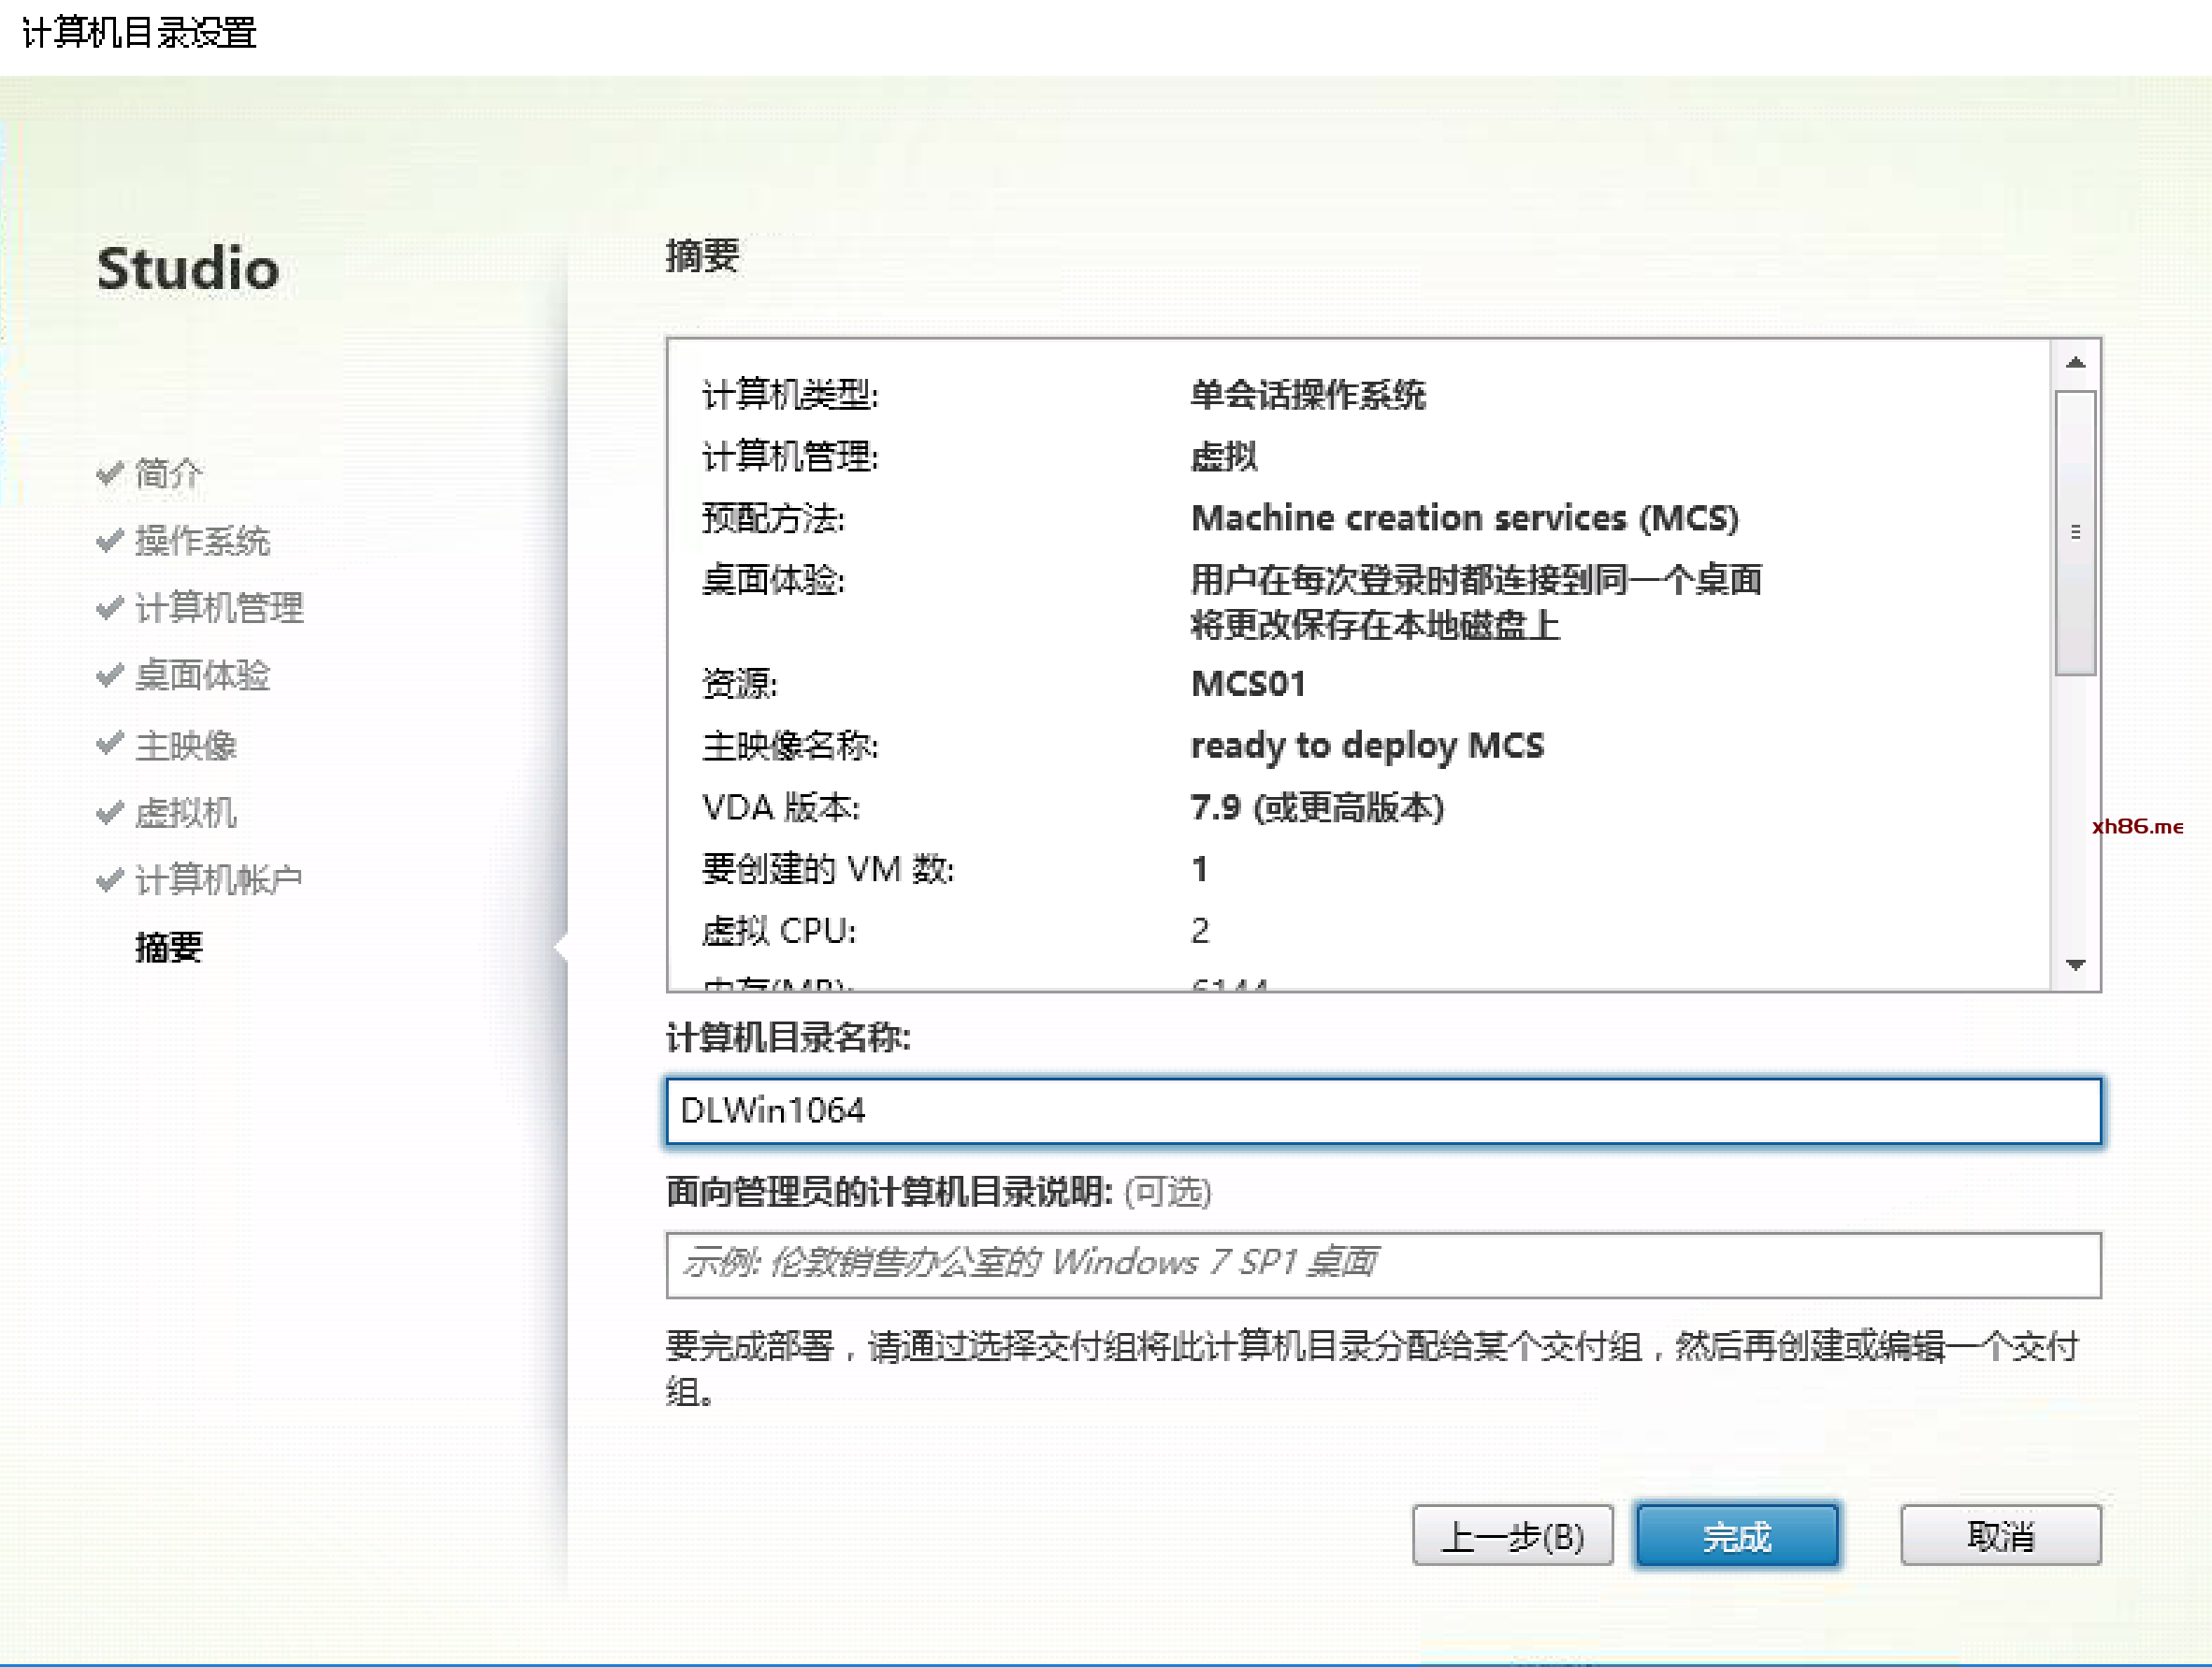Image resolution: width=2212 pixels, height=1667 pixels.
Task: Click checkmark icon beside 主映像
Action: (110, 744)
